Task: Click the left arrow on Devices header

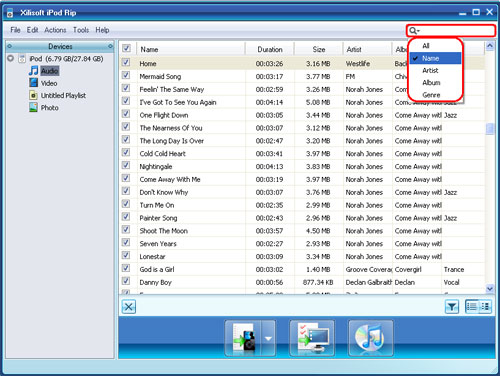Action: 10,46
